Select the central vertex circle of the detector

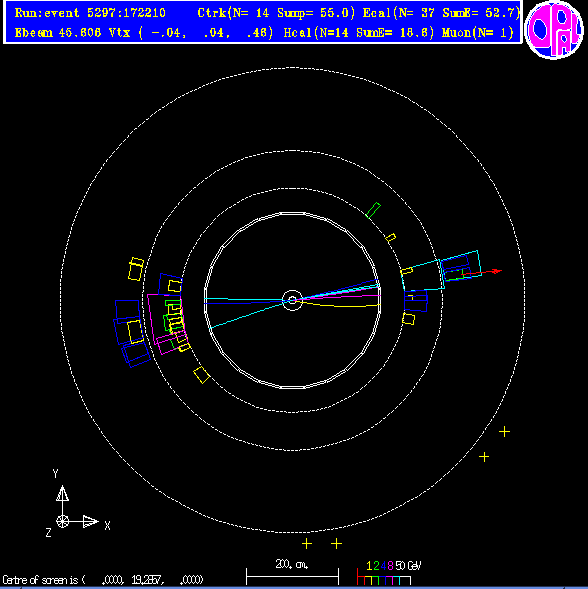[292, 300]
